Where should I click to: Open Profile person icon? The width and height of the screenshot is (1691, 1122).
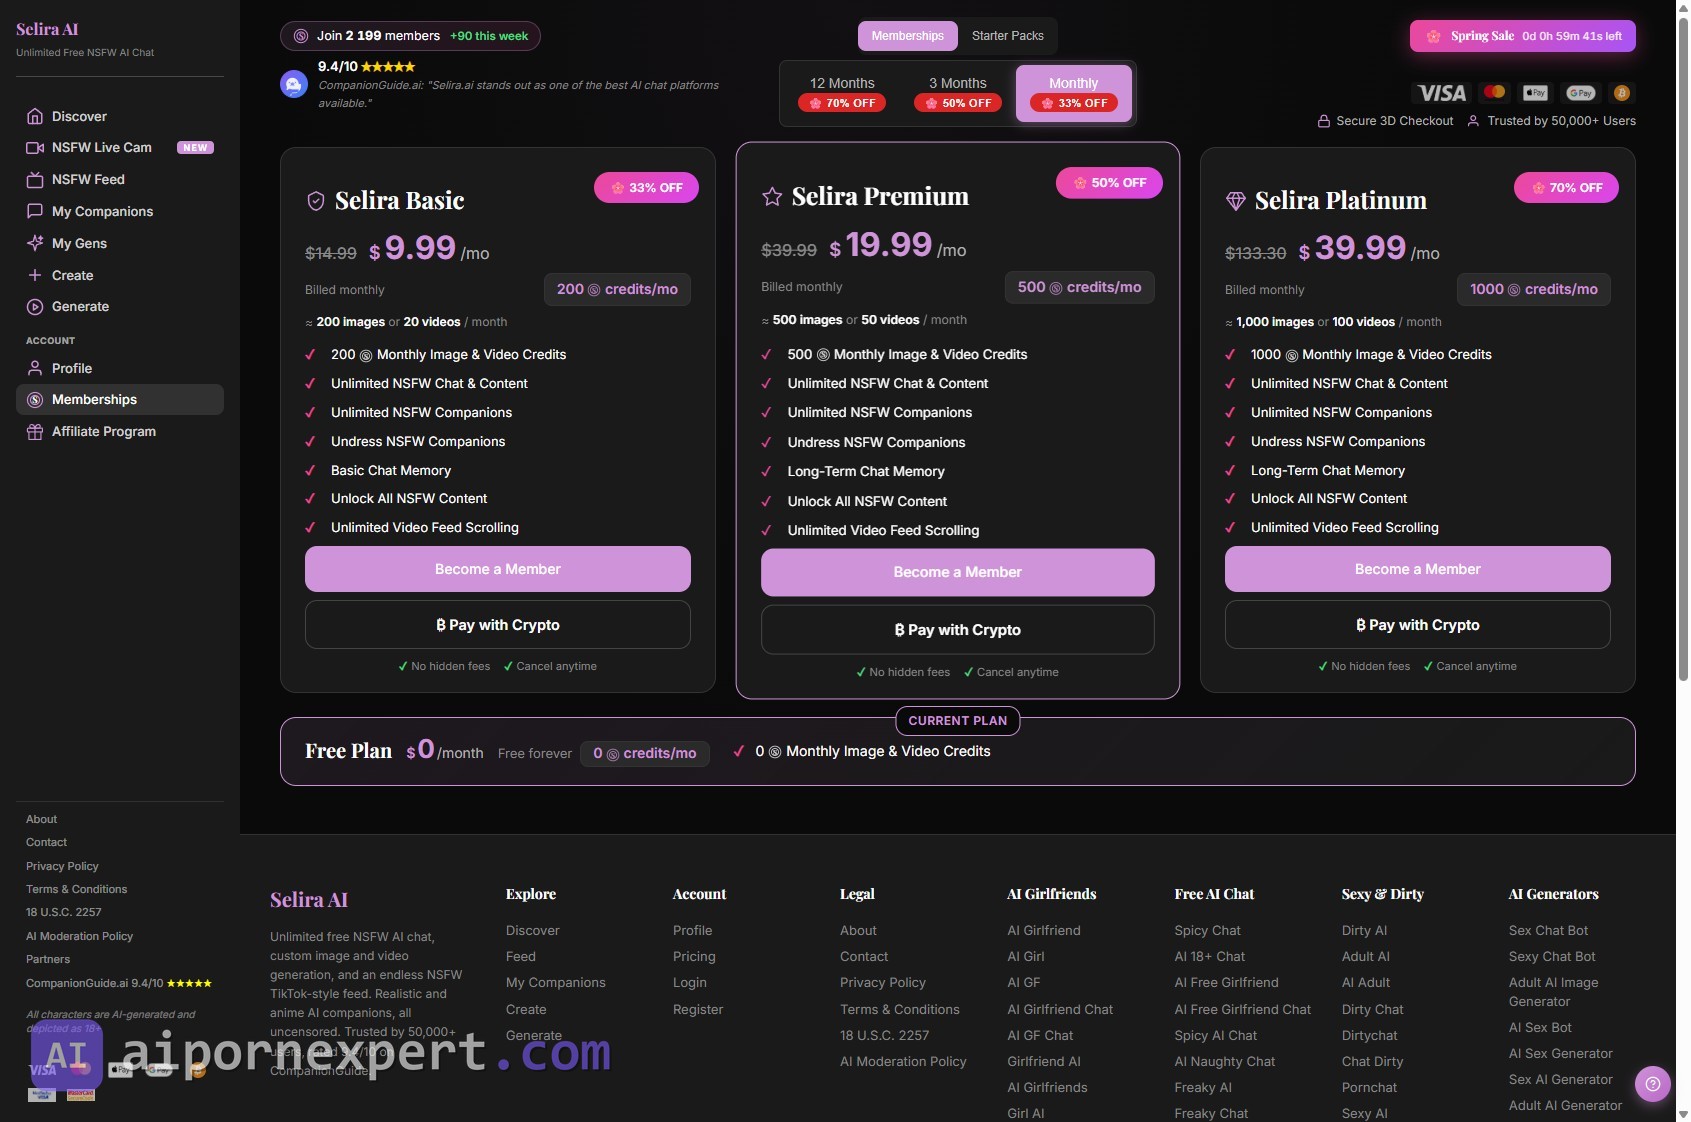(35, 368)
